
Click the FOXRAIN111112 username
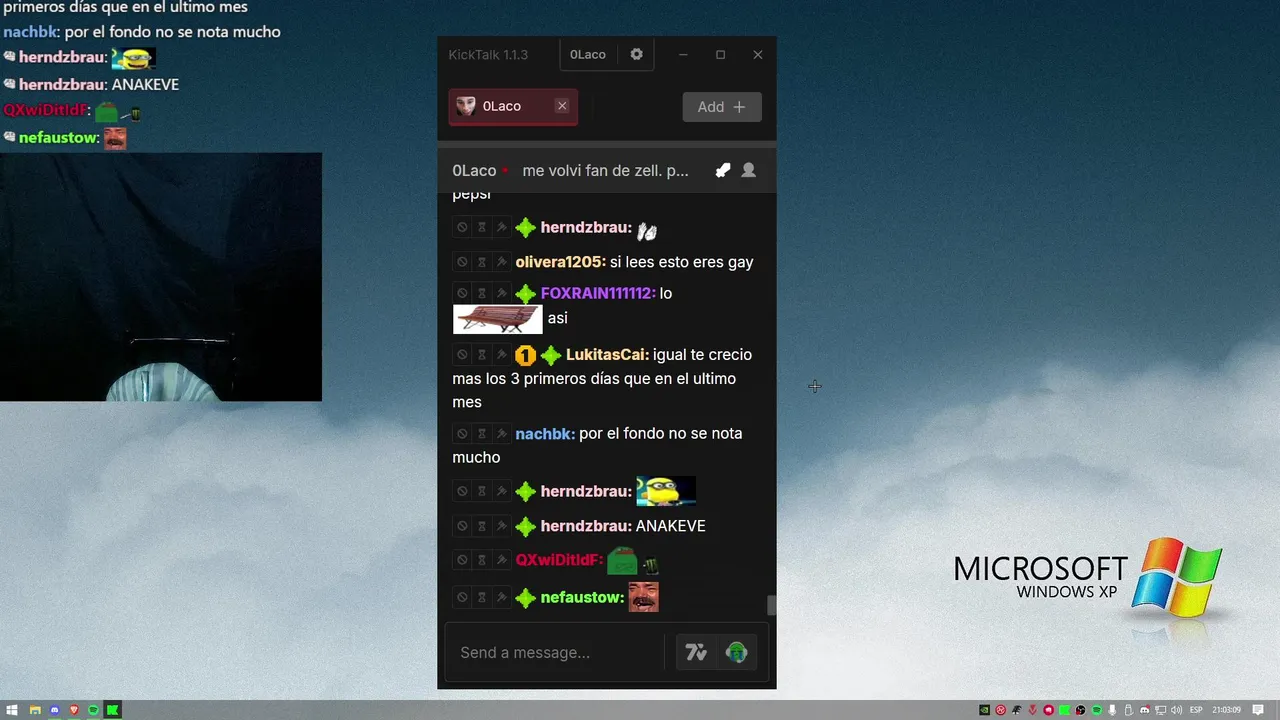[598, 293]
